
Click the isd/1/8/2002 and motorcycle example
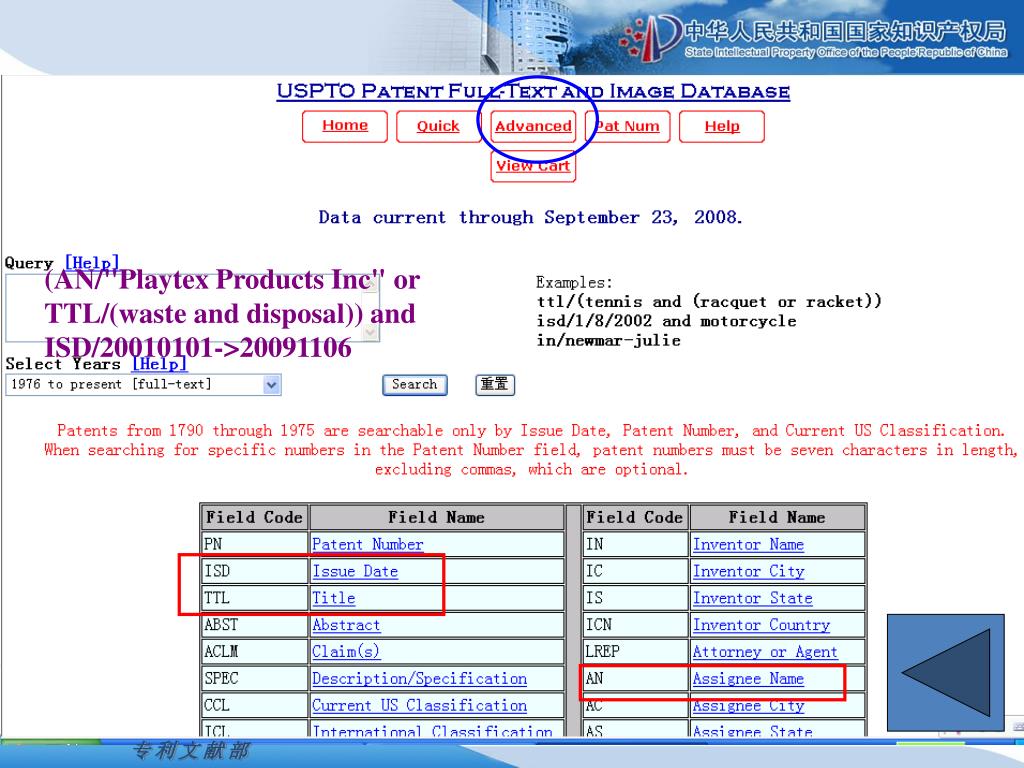[x=667, y=321]
